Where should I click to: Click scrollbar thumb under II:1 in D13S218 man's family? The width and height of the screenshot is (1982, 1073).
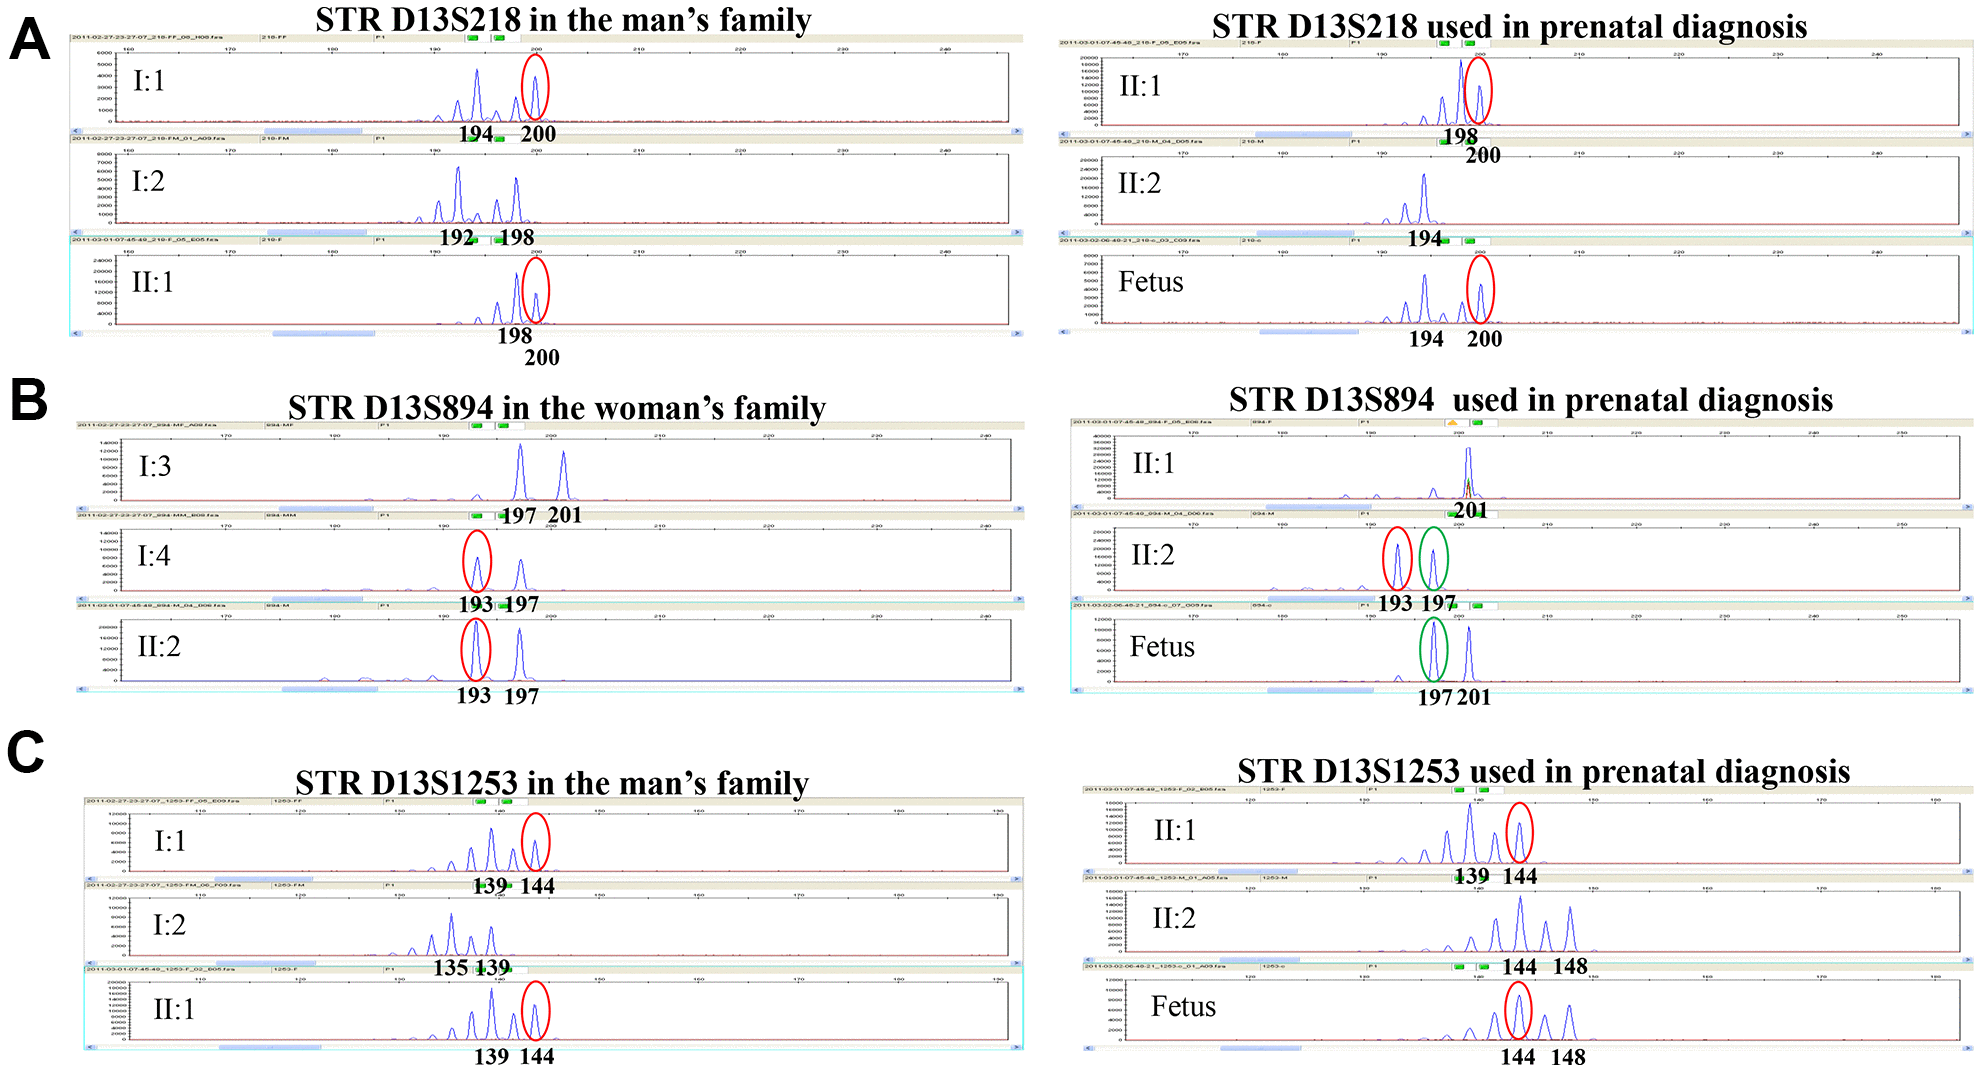coord(323,333)
